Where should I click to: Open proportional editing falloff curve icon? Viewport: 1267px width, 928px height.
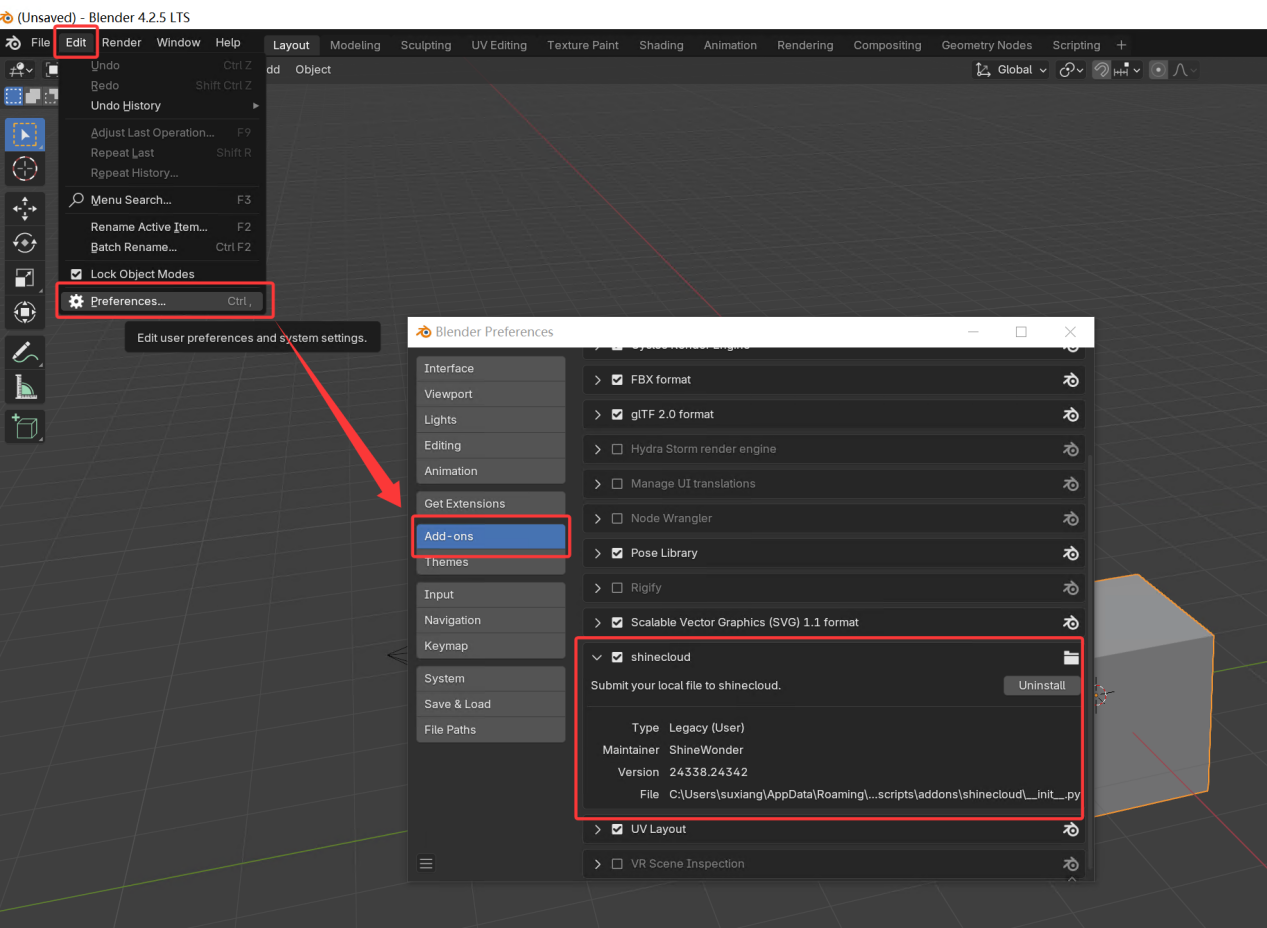(1184, 70)
